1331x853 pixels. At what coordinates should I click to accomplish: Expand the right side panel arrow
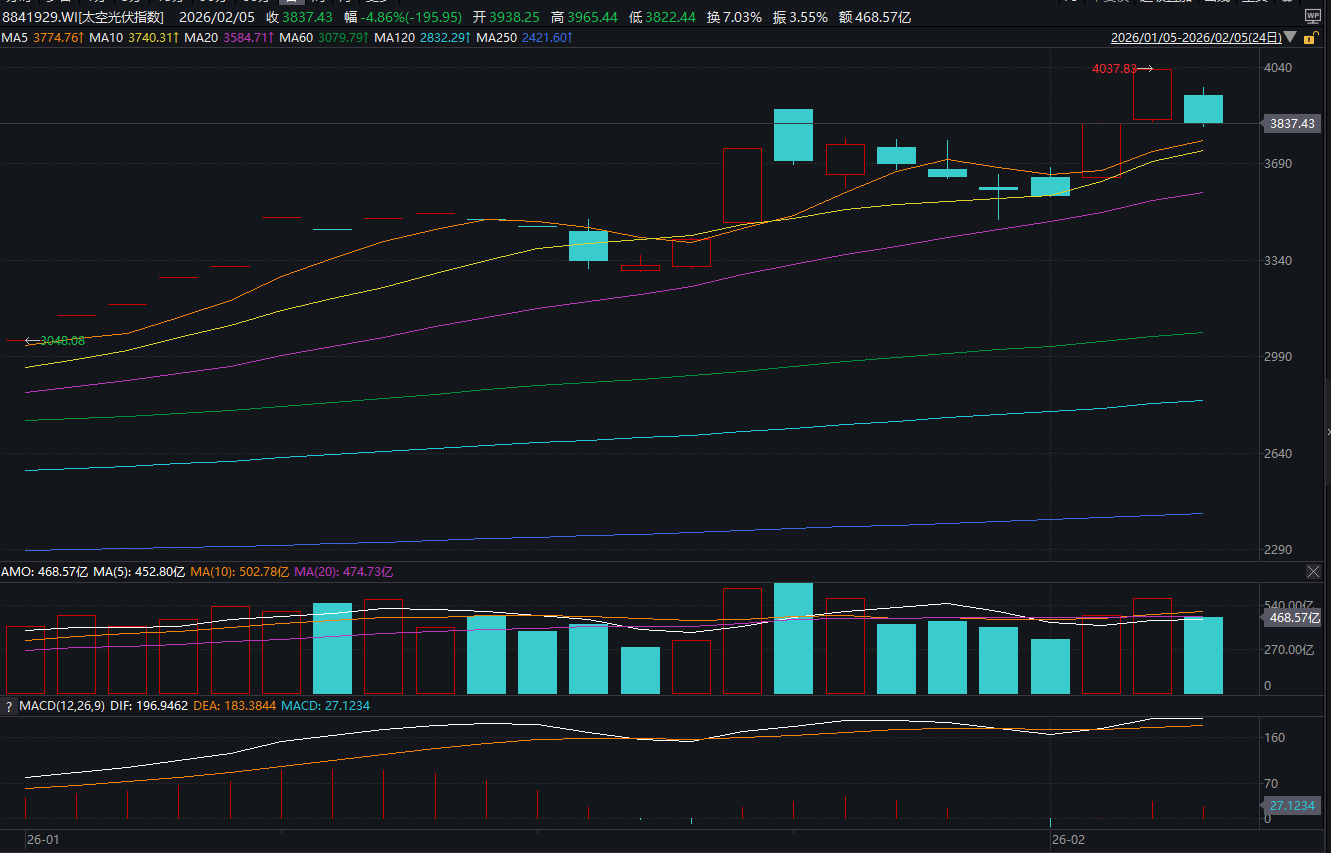coord(1327,432)
